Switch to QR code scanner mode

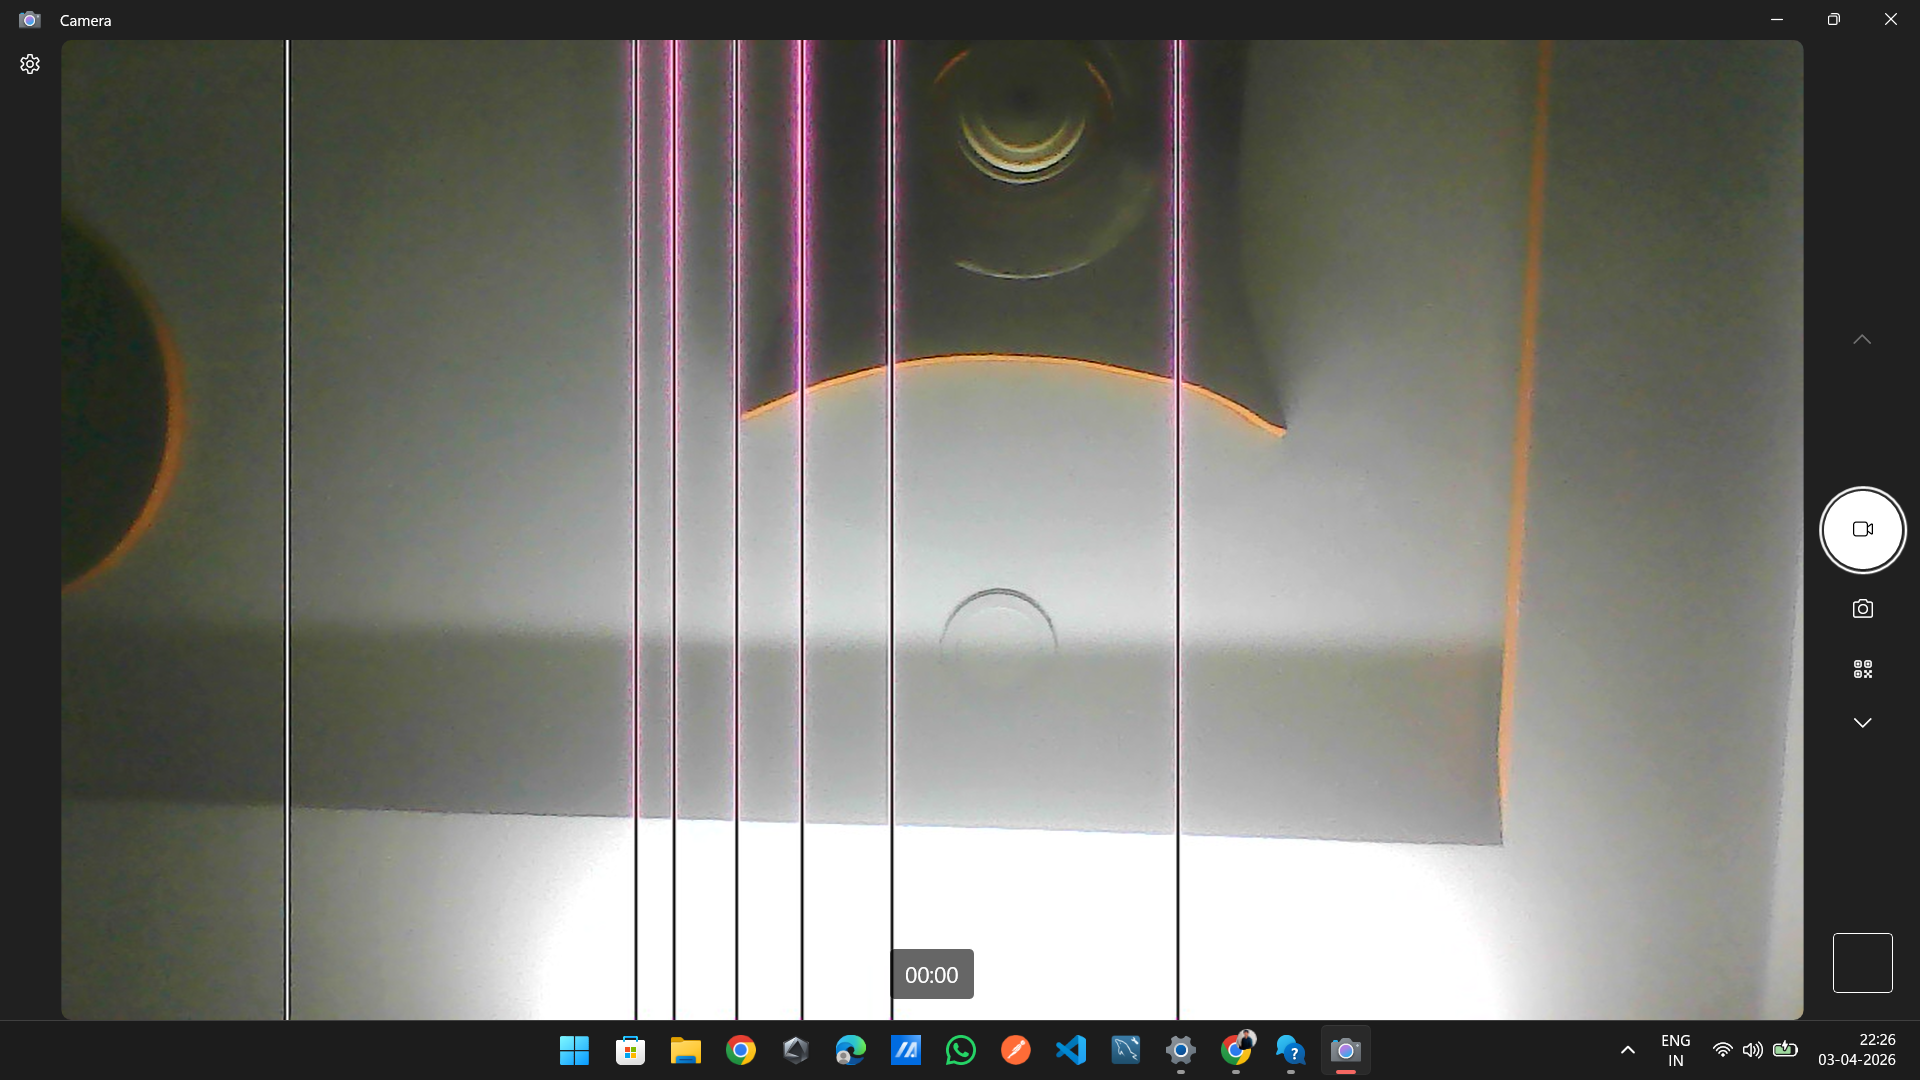(1862, 669)
